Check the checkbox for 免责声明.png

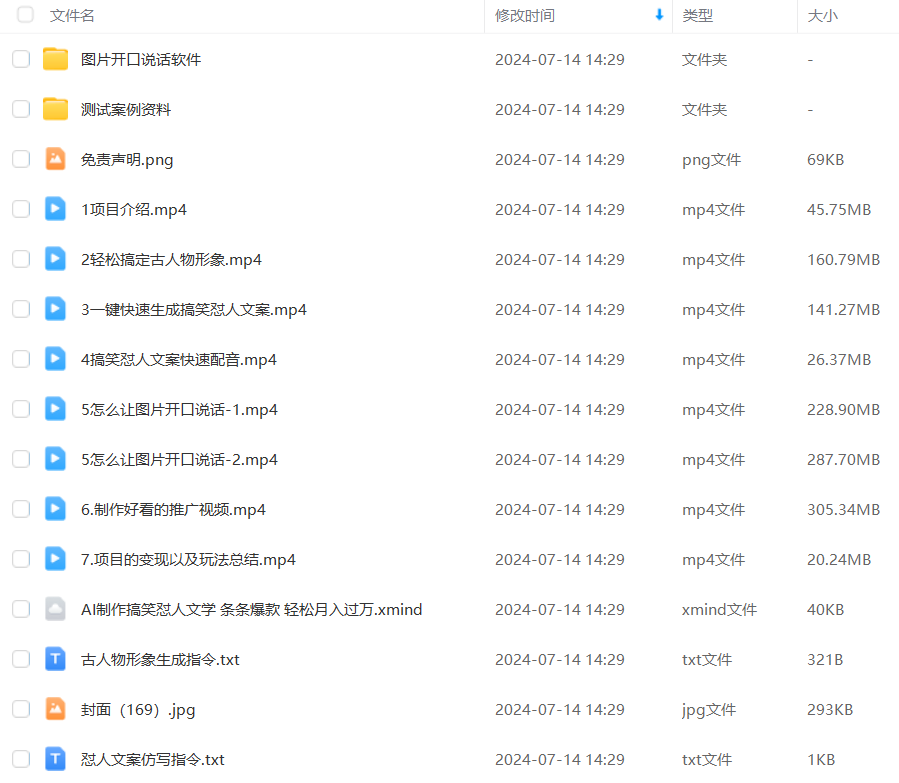(x=20, y=158)
